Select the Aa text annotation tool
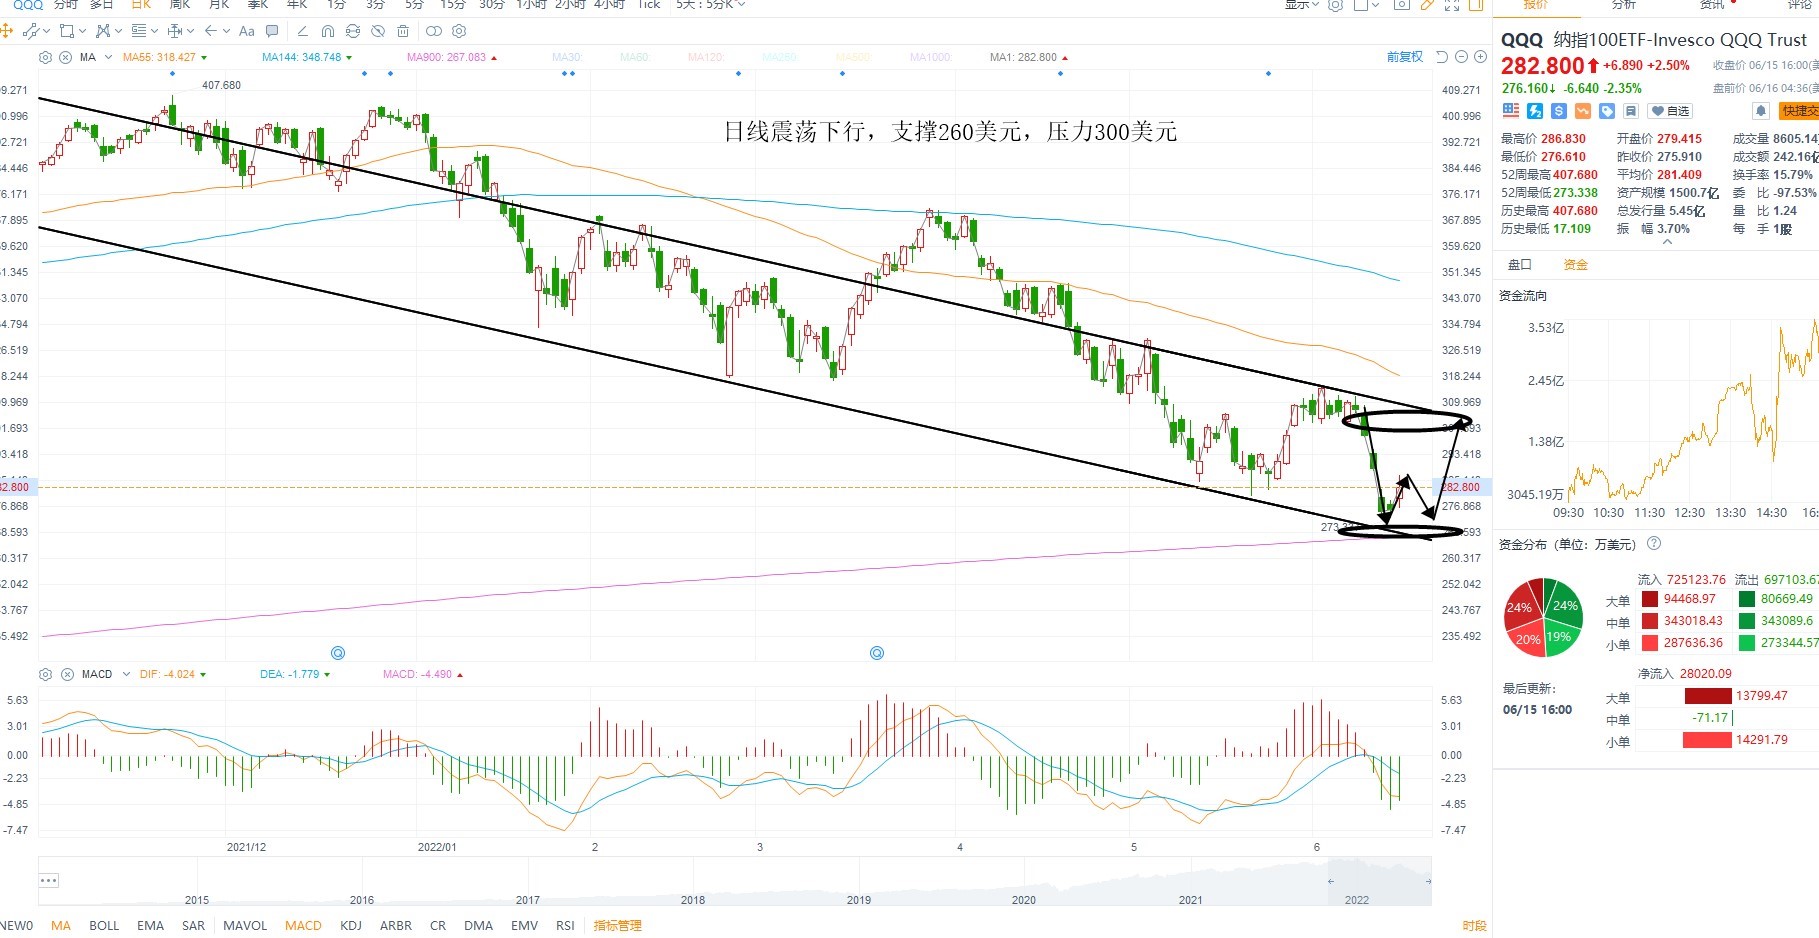This screenshot has width=1819, height=938. [x=246, y=31]
